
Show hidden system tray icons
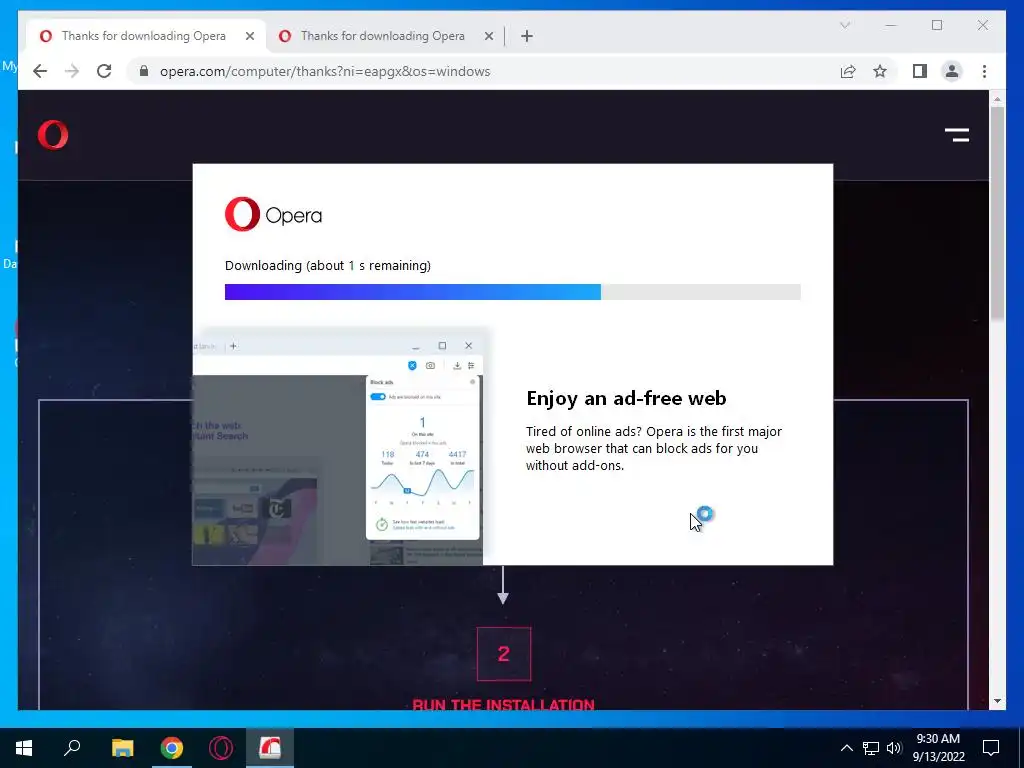click(x=846, y=748)
